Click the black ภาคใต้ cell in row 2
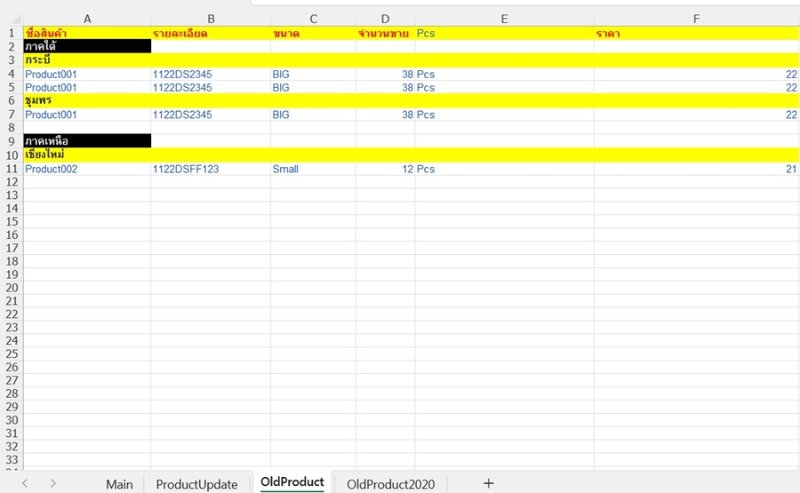Viewport: 800px width, 493px height. click(x=87, y=47)
